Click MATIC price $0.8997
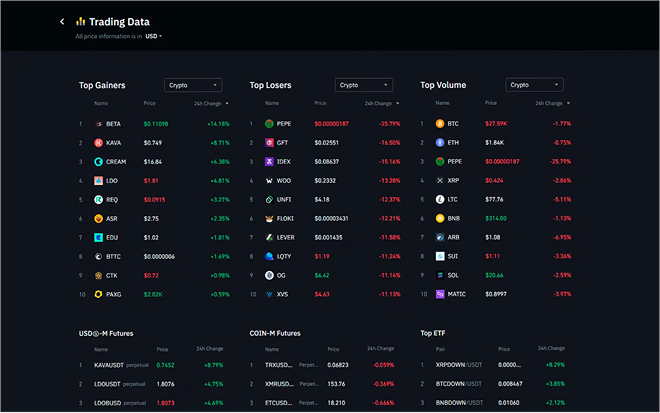This screenshot has height=413, width=660. [496, 294]
